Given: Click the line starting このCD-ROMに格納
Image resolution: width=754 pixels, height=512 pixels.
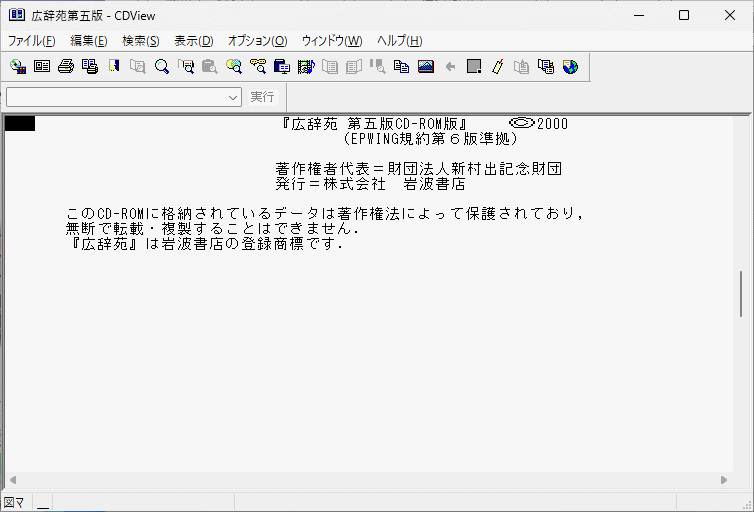Looking at the screenshot, I should 325,213.
